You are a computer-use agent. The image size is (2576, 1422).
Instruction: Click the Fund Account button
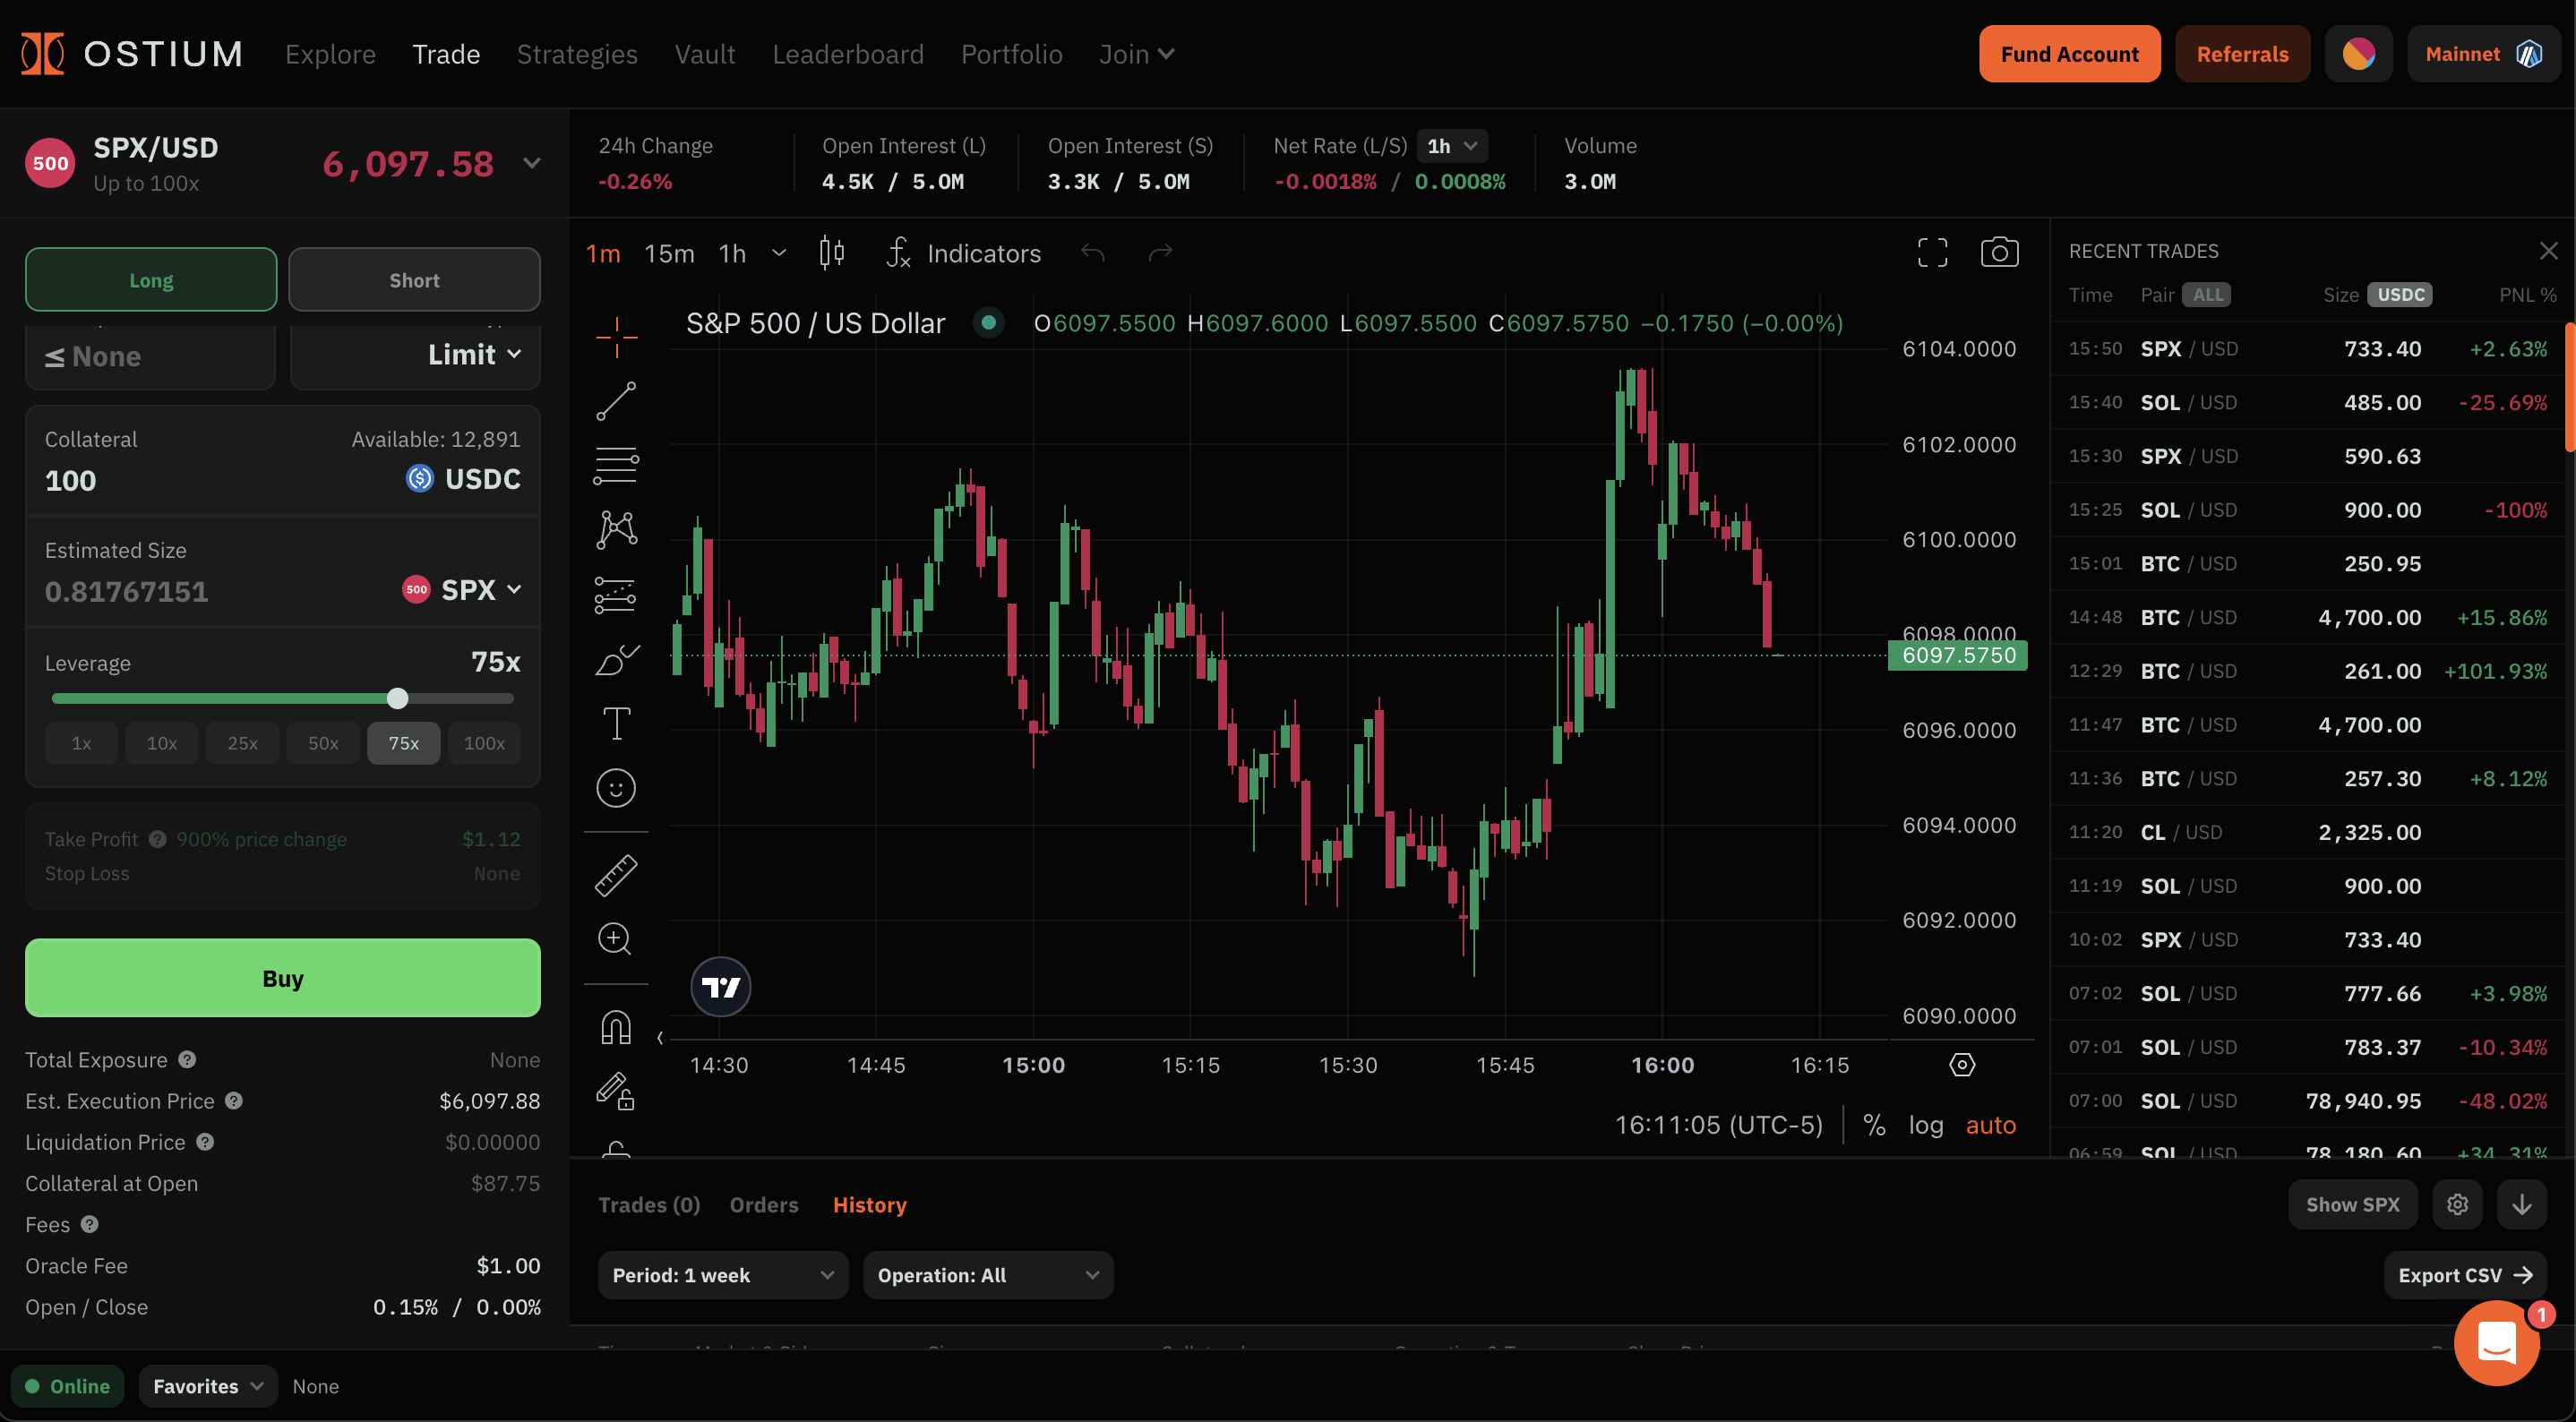[x=2069, y=54]
